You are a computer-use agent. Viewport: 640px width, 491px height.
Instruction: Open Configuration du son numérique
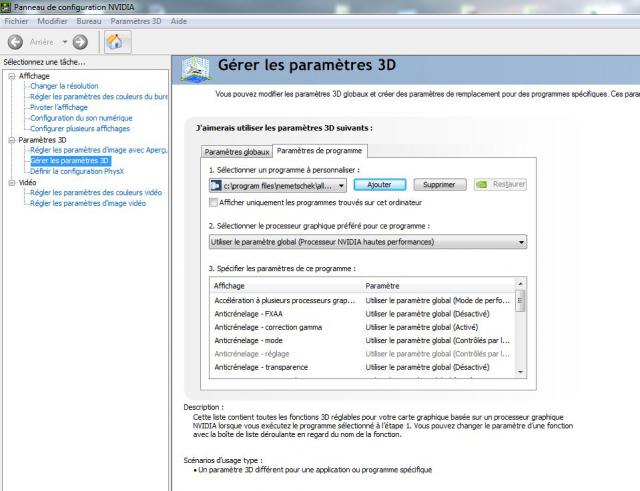coord(81,118)
